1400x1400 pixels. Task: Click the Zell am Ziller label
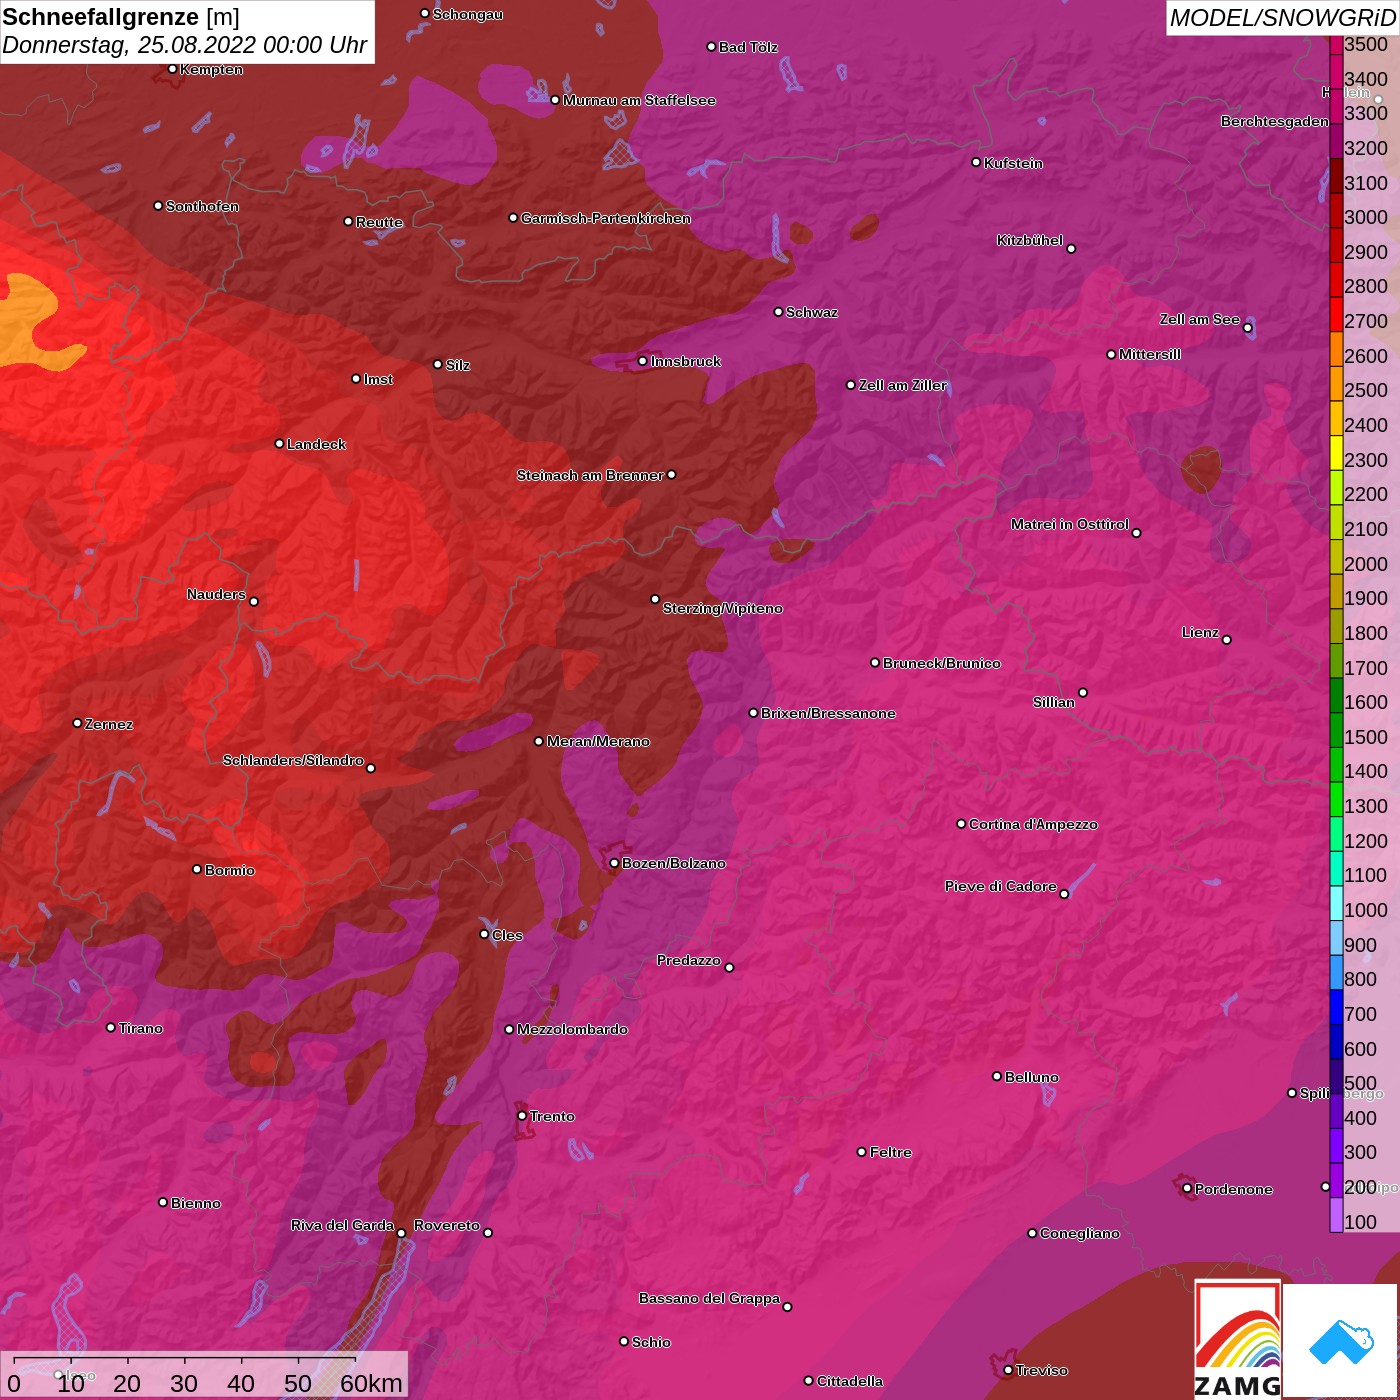903,385
